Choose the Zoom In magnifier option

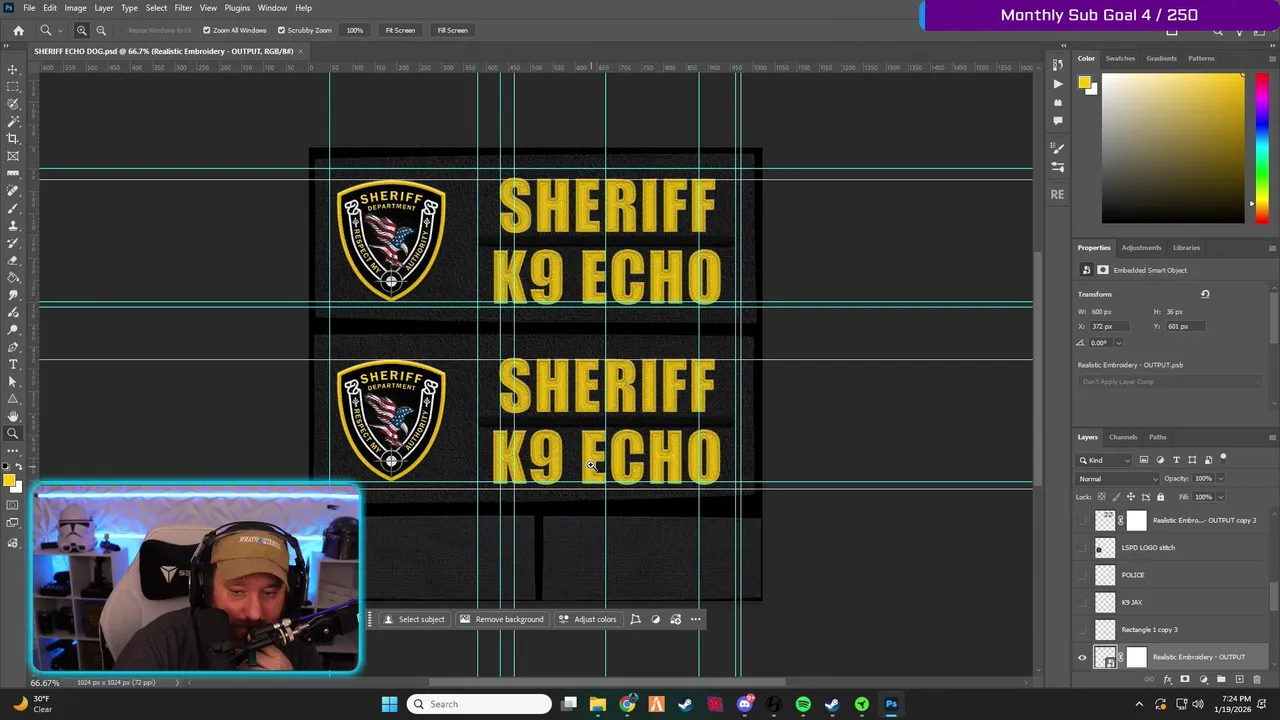(x=82, y=30)
